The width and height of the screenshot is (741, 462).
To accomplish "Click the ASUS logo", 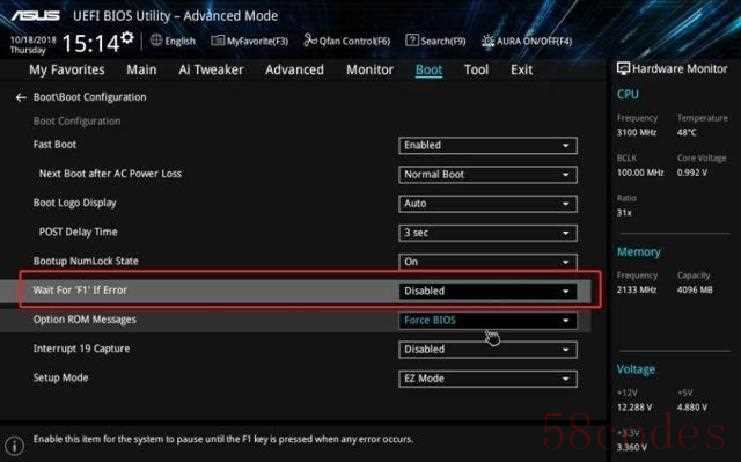I will point(36,16).
